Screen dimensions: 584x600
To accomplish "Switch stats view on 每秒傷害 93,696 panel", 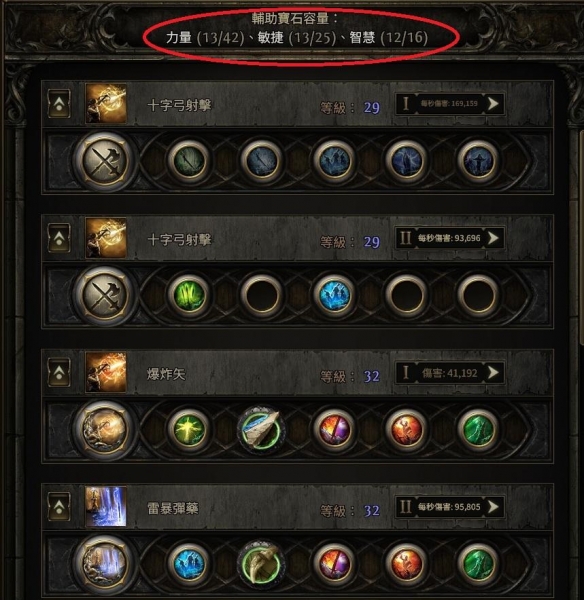I will coord(493,238).
